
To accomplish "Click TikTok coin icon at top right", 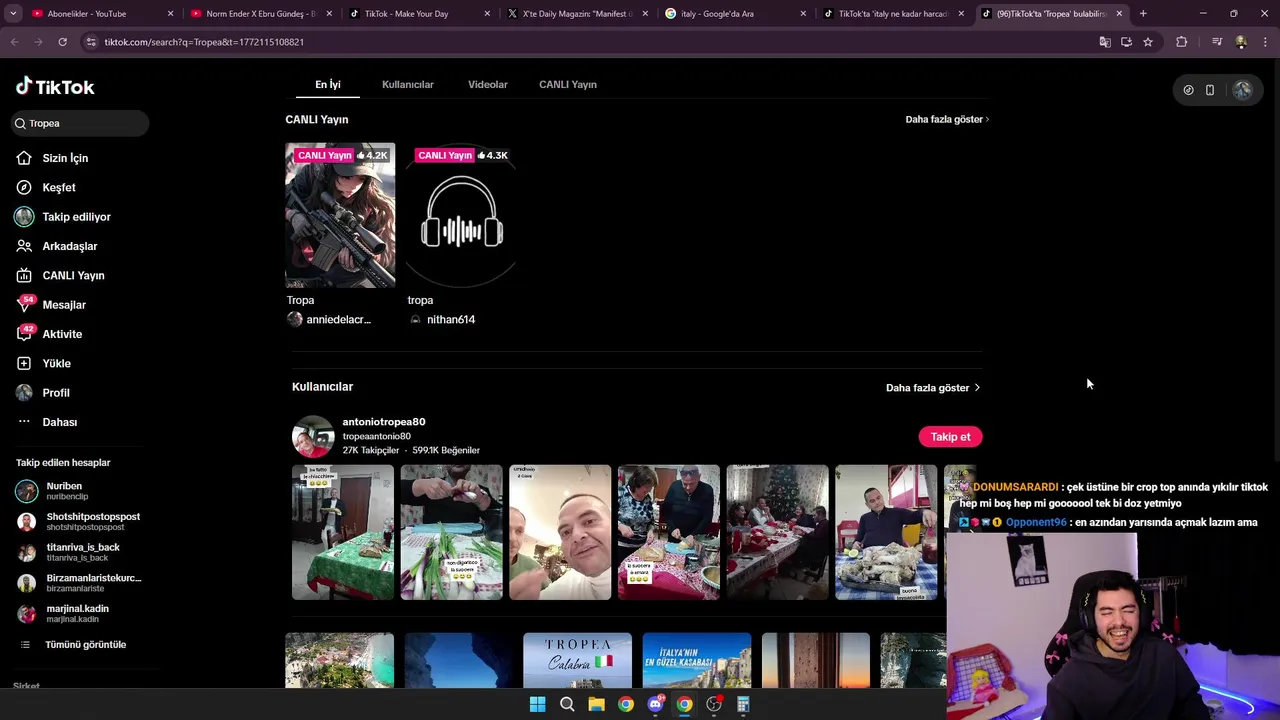I will (x=1188, y=90).
